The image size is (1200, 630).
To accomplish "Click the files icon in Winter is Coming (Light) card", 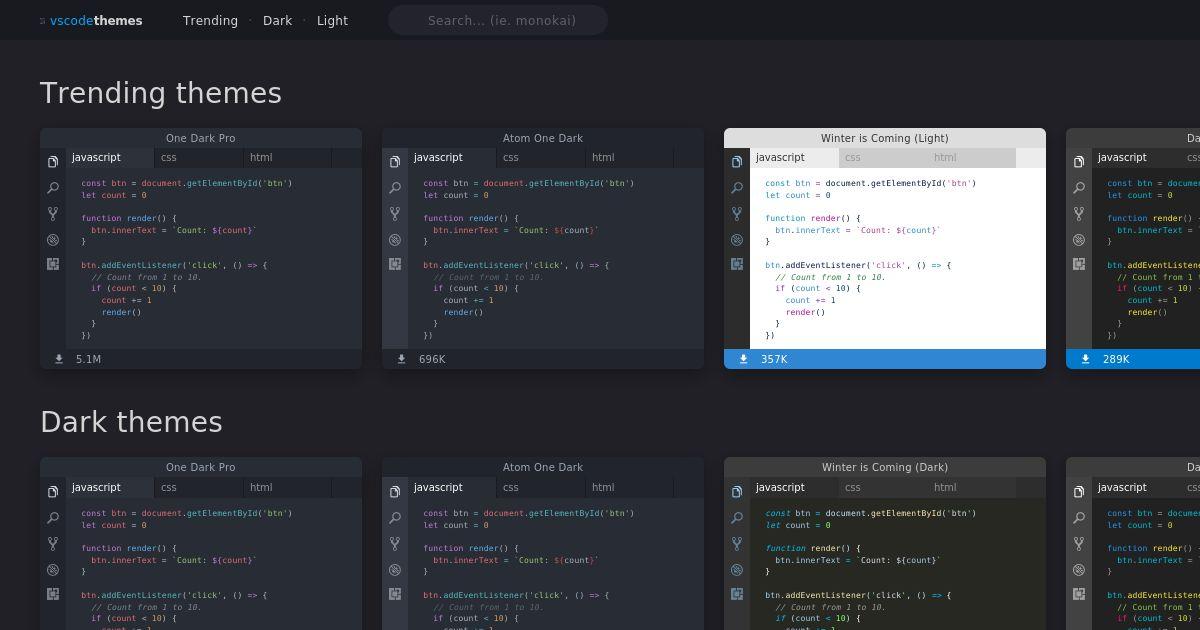I will 737,161.
